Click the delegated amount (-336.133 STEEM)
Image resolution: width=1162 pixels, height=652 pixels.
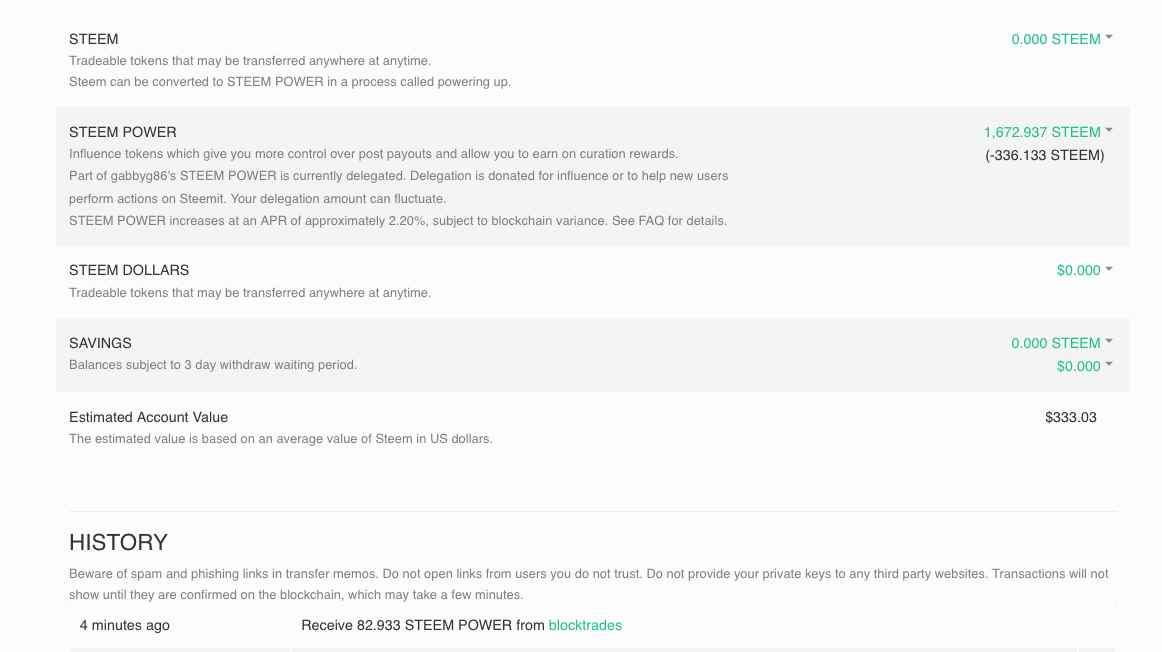coord(1044,155)
